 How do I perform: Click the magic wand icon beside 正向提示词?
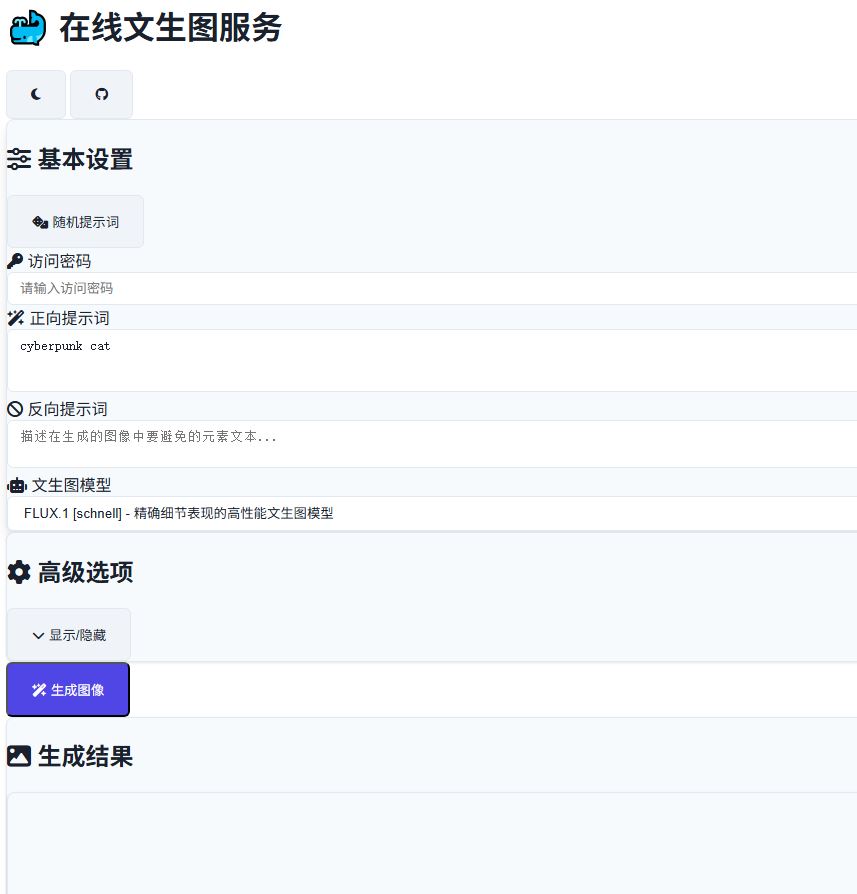point(16,318)
